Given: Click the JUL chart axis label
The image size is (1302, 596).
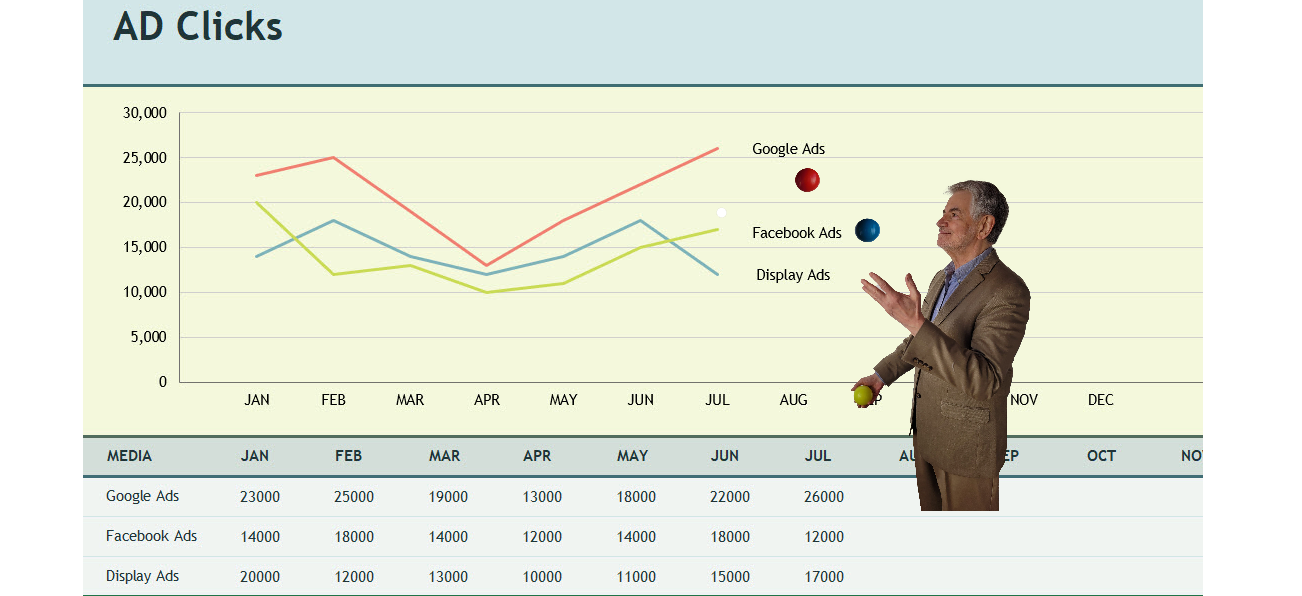Looking at the screenshot, I should click(717, 400).
